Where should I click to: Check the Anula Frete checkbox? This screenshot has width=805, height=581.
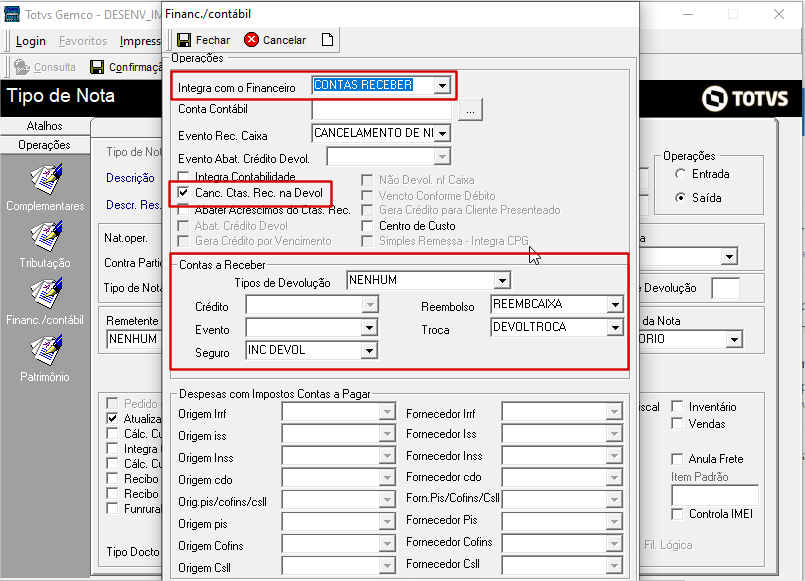point(677,458)
